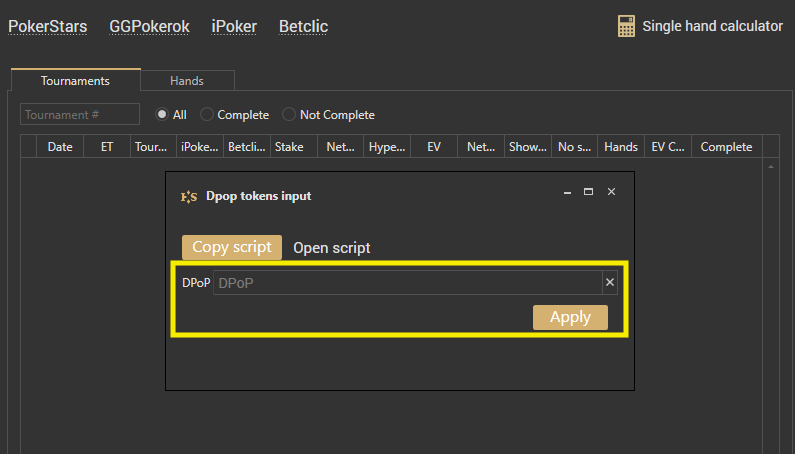The image size is (795, 454).
Task: Choose the Not Complete radio option
Action: 290,115
